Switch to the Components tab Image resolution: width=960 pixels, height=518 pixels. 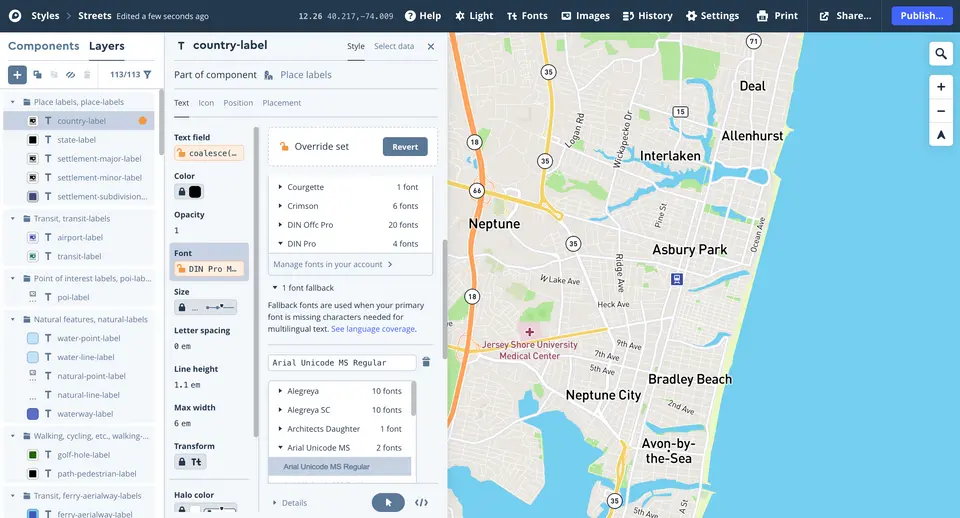coord(43,46)
